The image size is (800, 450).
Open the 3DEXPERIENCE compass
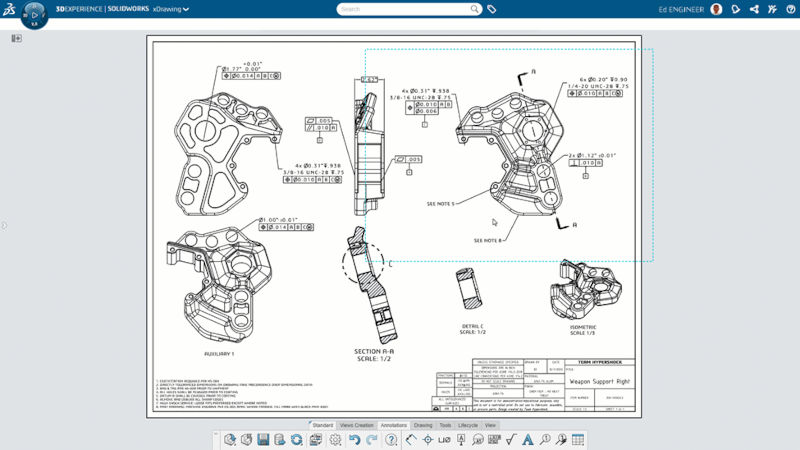34,15
